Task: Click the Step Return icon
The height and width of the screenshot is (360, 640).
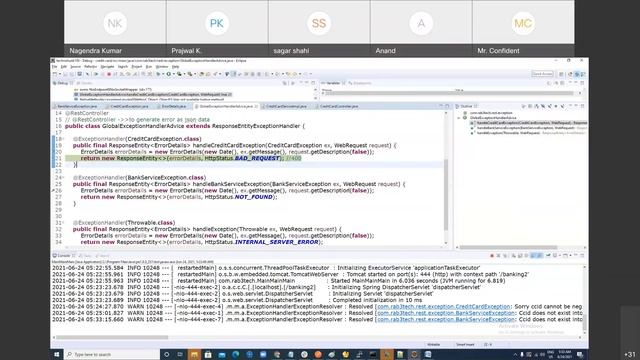Action: 134,74
